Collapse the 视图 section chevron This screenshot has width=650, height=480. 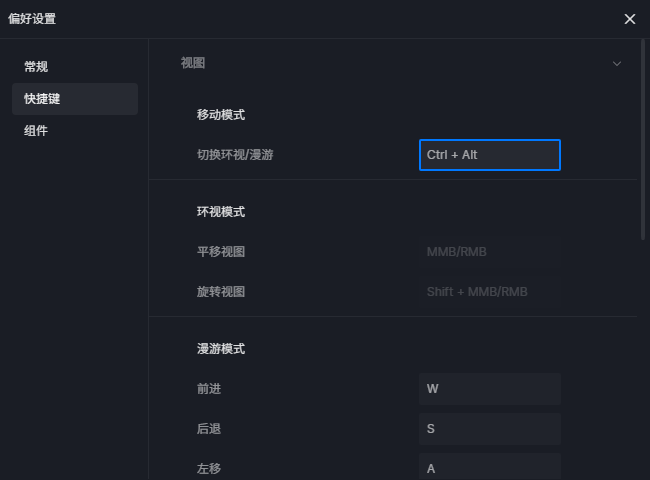tap(617, 64)
